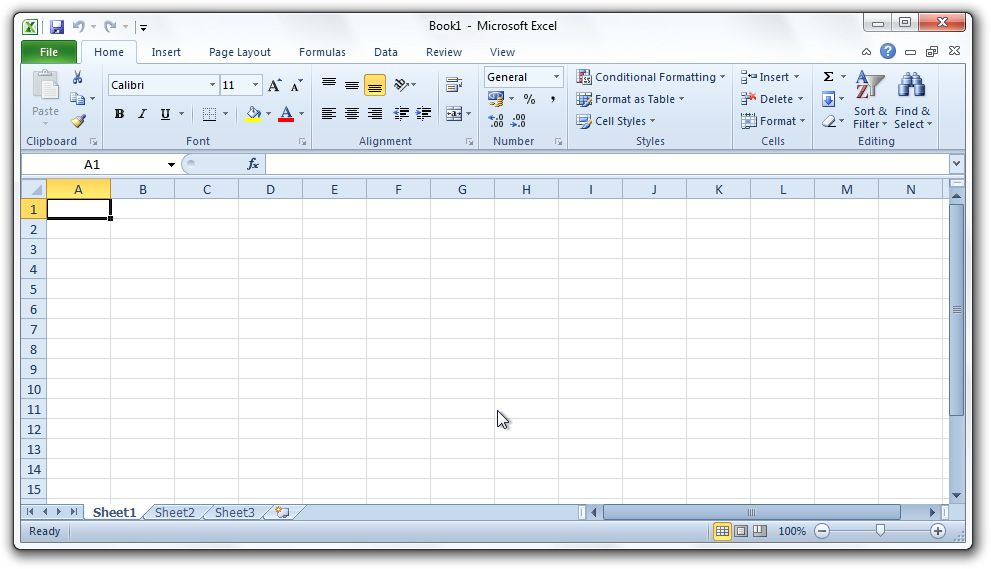
Task: Click Insert Function fx icon
Action: click(253, 164)
